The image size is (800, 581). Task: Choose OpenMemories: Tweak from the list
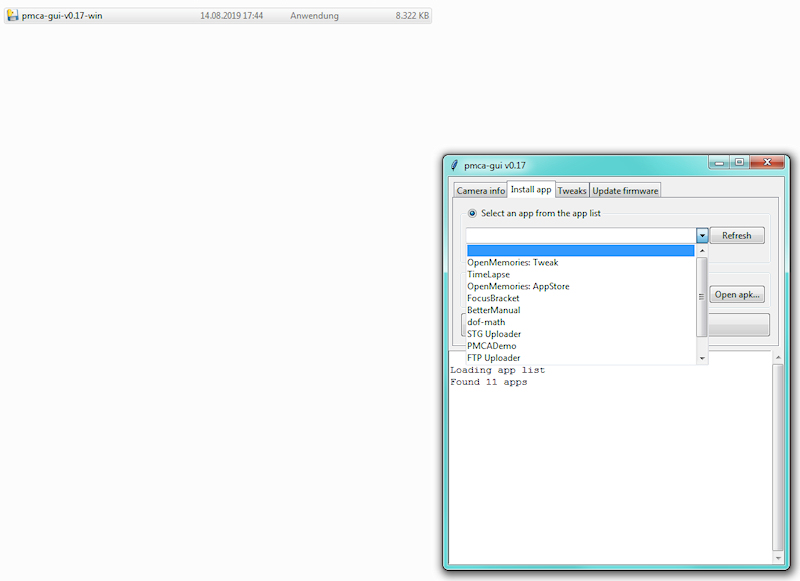(512, 263)
